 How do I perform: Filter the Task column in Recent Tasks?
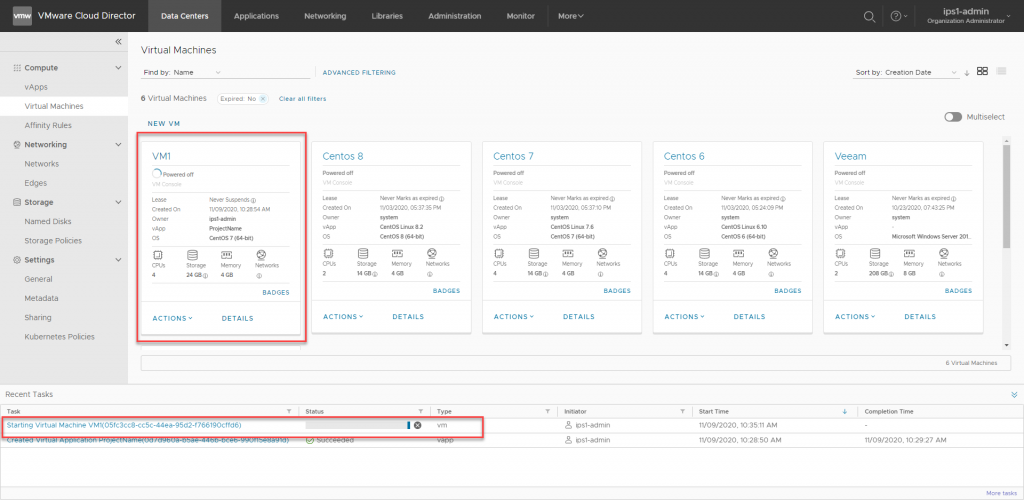click(289, 411)
